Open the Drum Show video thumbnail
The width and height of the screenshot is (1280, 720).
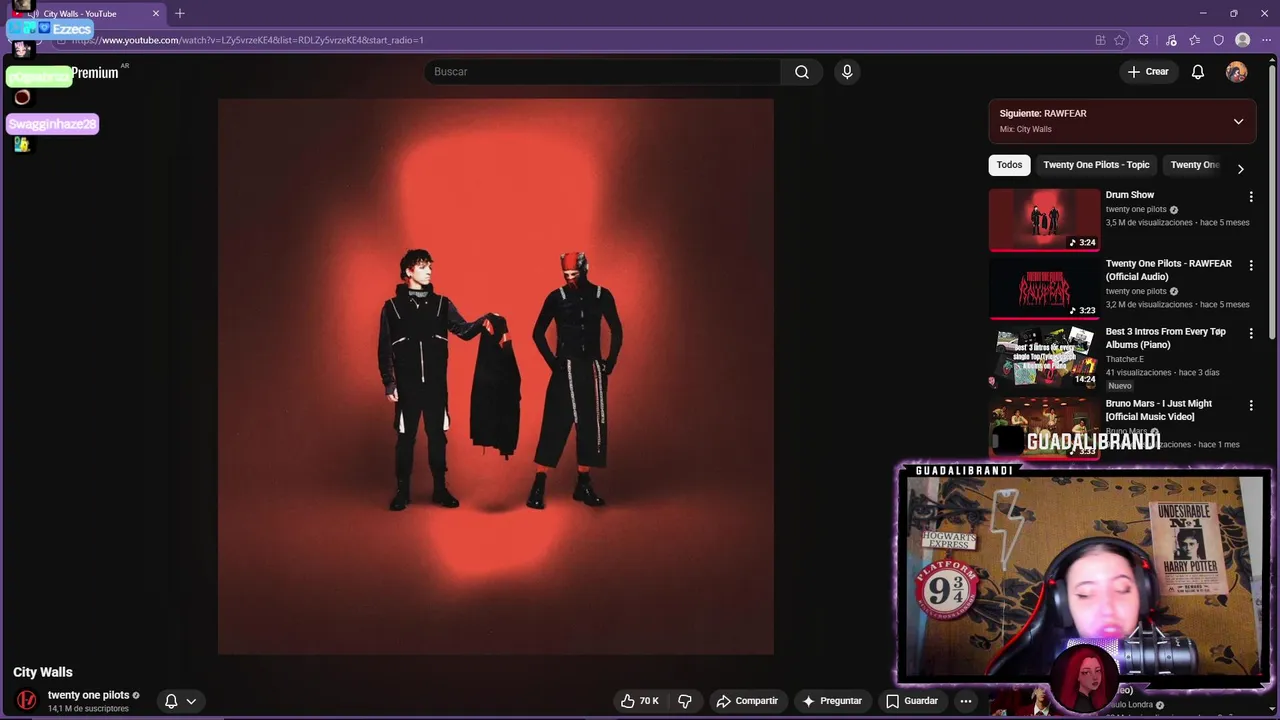pos(1044,220)
